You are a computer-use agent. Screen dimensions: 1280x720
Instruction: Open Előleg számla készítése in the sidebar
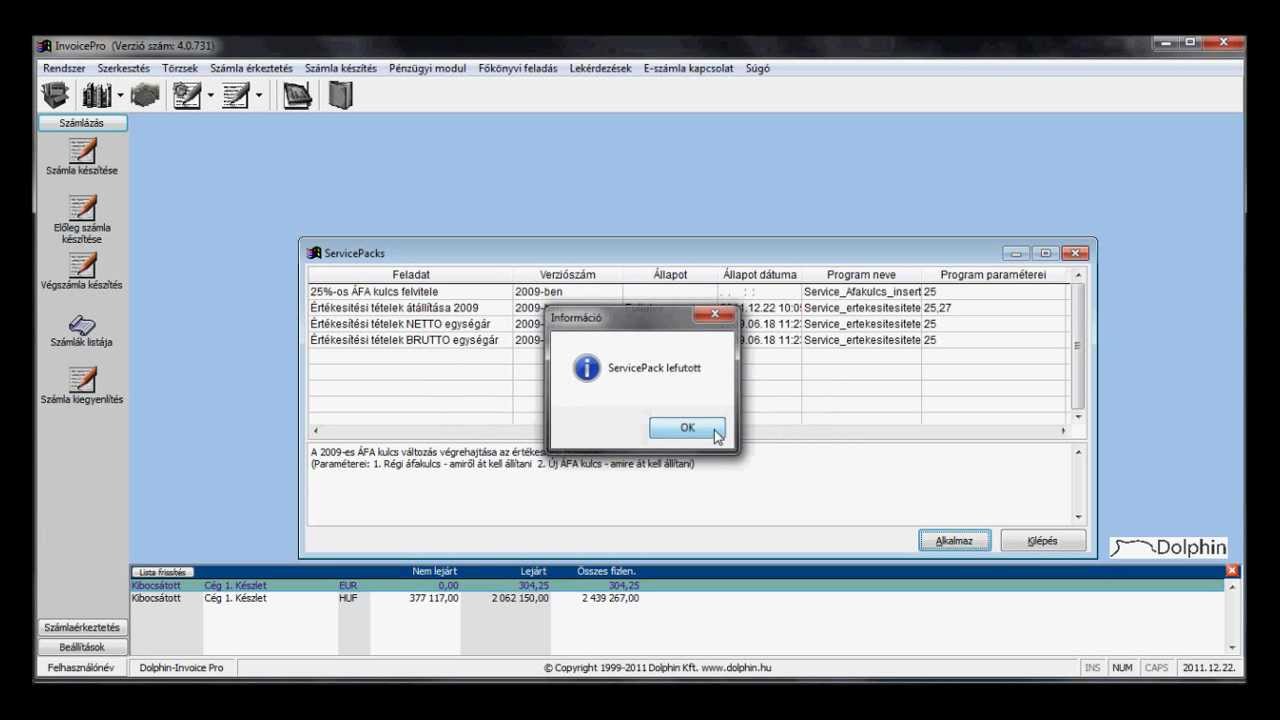pos(82,220)
